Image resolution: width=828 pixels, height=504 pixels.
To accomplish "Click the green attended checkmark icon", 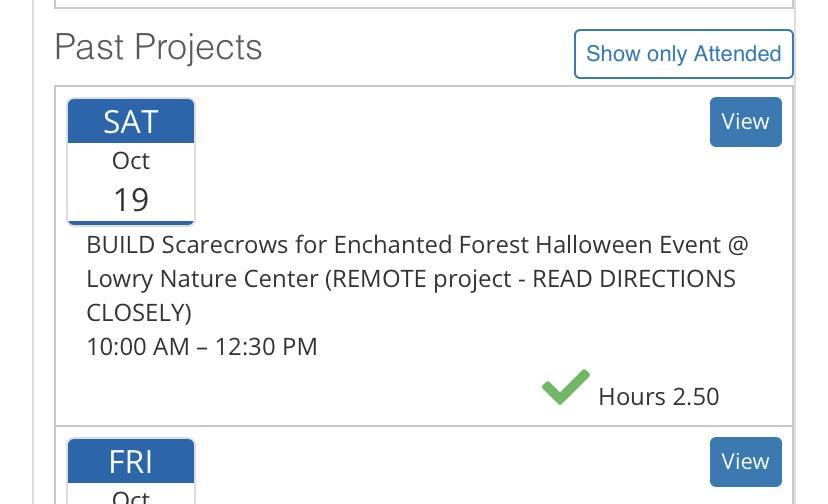I will point(565,387).
